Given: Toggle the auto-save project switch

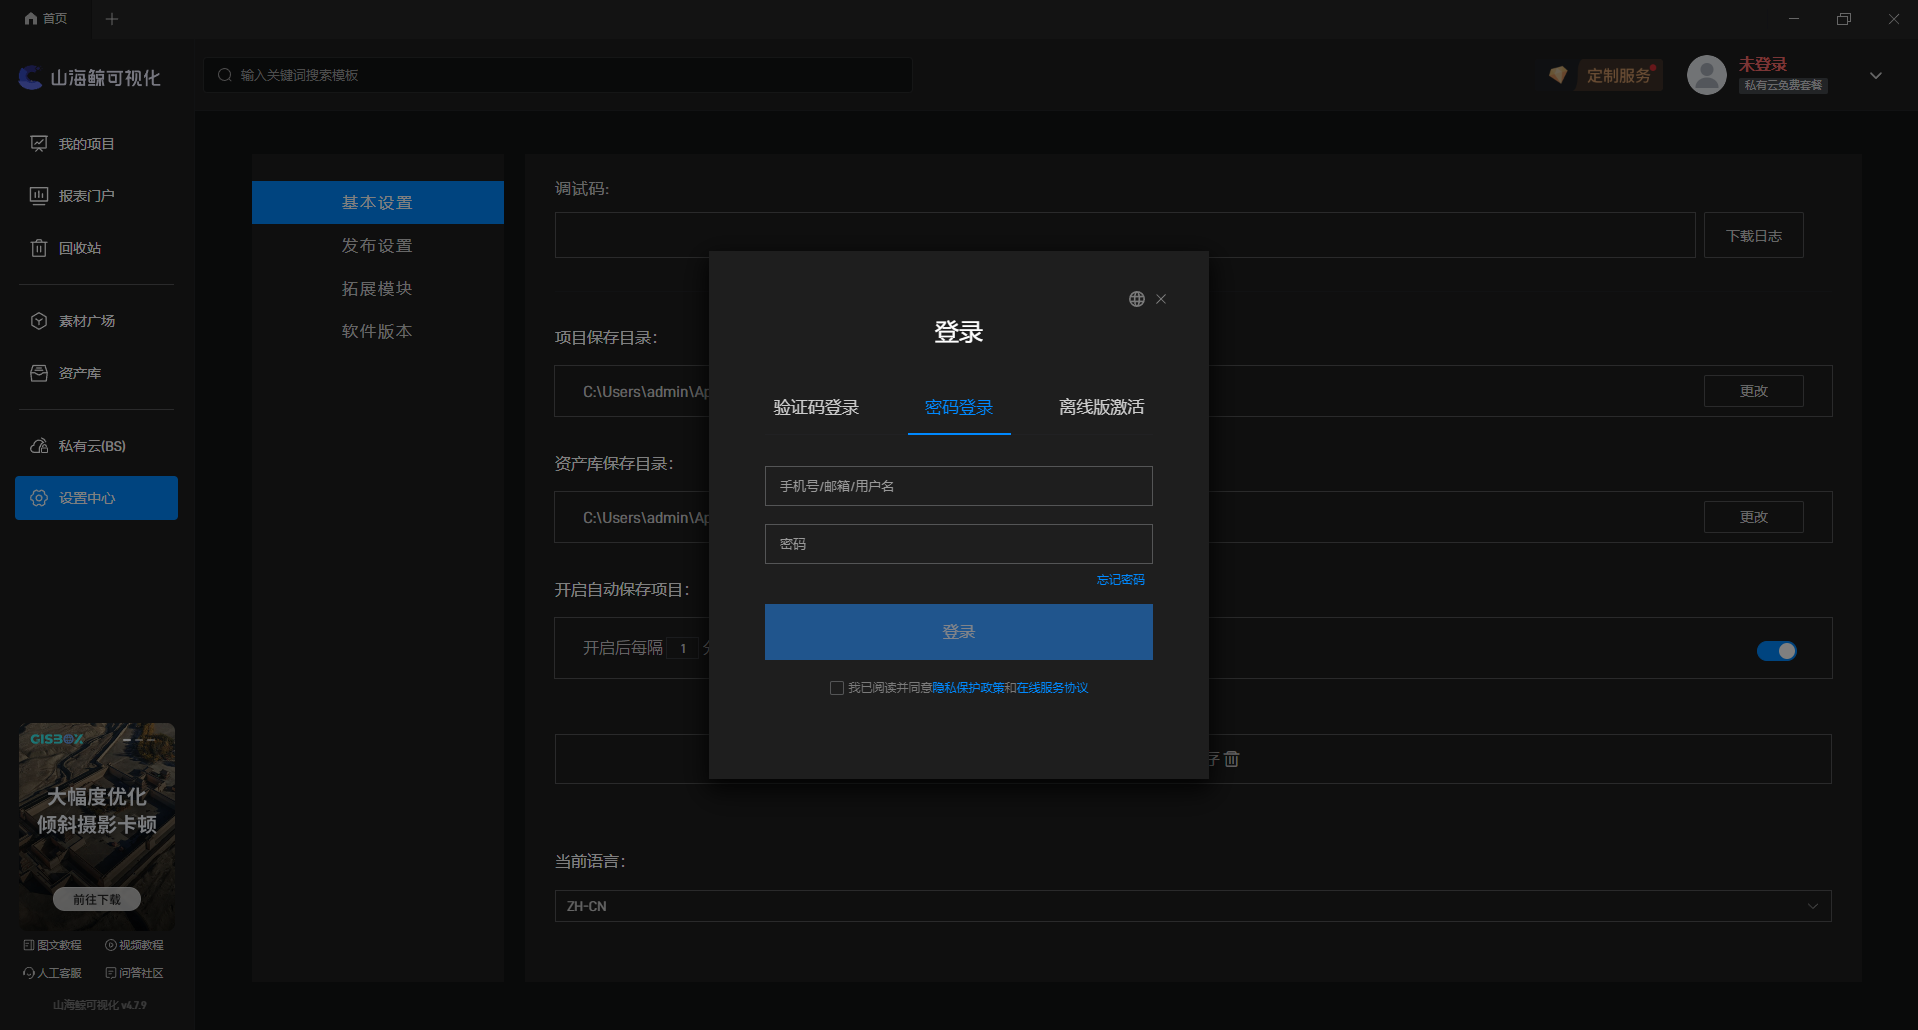Looking at the screenshot, I should point(1777,651).
